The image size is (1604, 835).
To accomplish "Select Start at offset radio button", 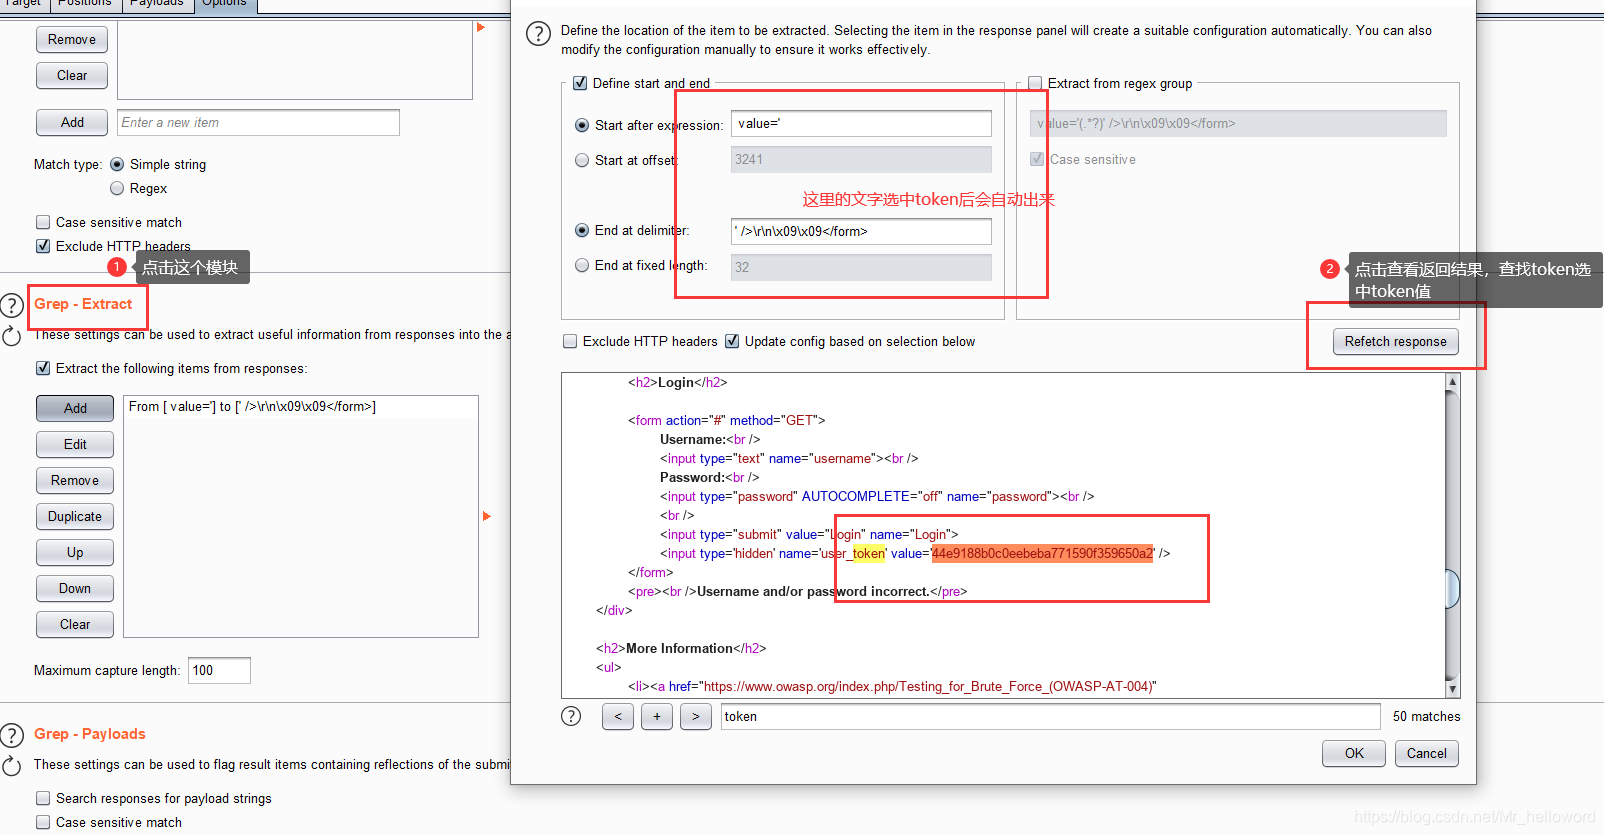I will click(x=582, y=160).
